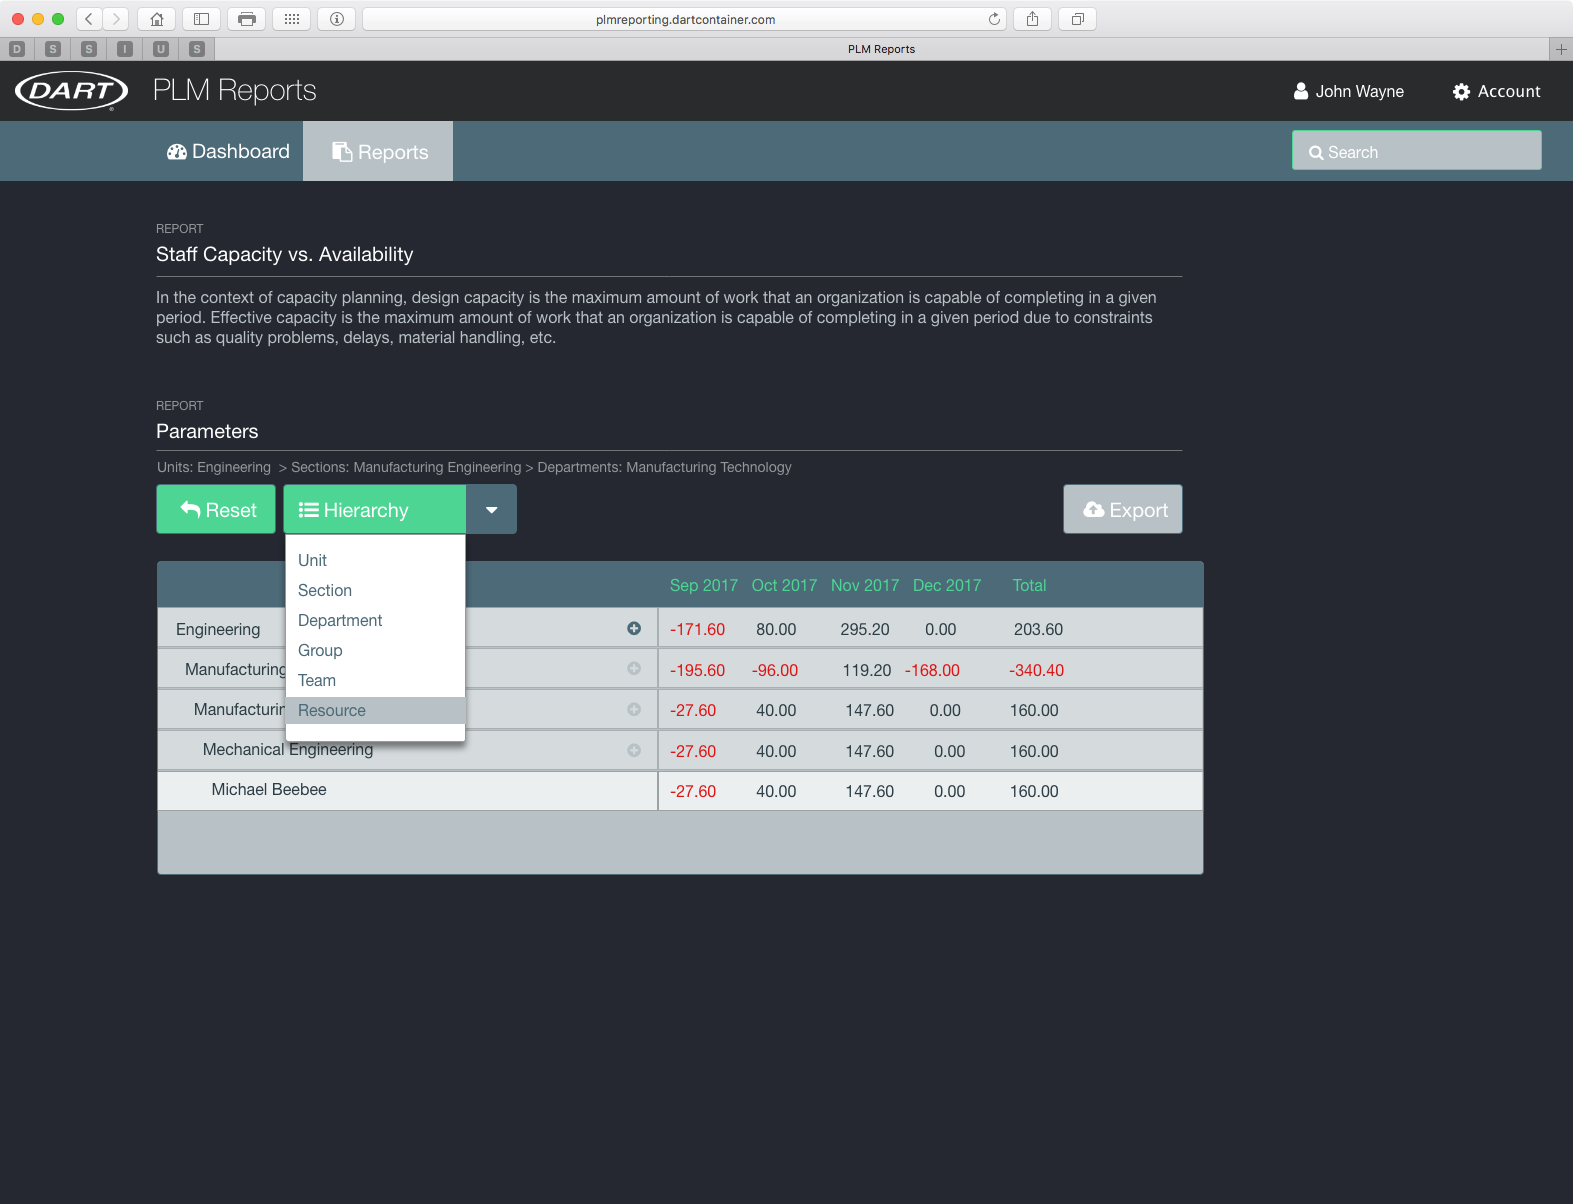Click the Reports documents icon
The width and height of the screenshot is (1573, 1204).
pos(342,152)
